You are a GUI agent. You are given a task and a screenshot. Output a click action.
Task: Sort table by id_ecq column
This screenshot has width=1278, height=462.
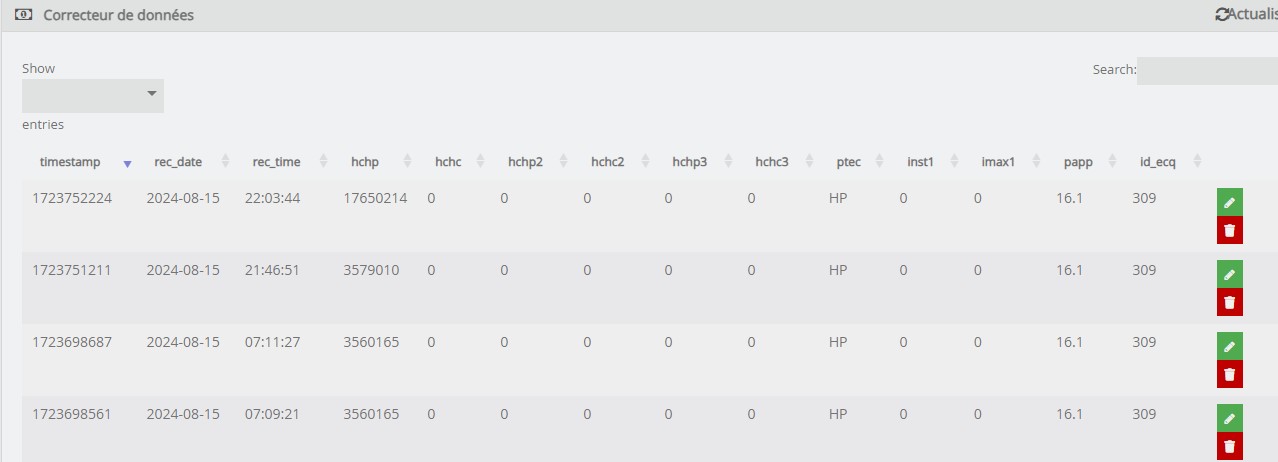pos(1158,162)
